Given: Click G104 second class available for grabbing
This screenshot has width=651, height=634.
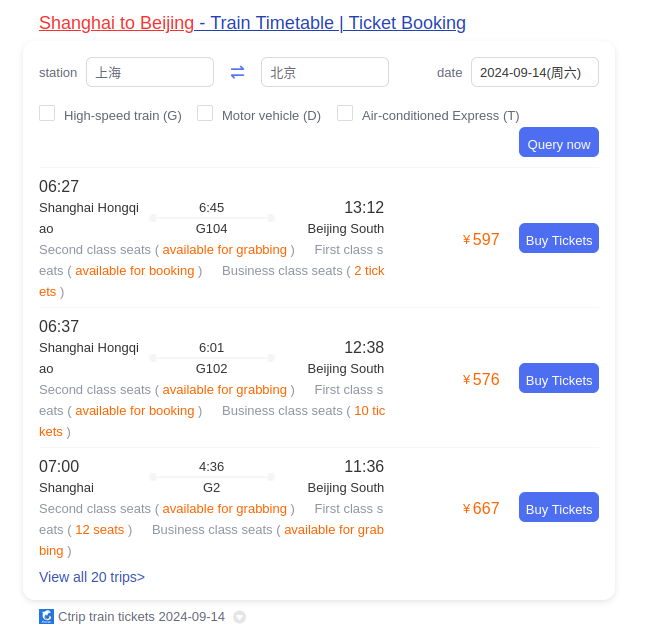Looking at the screenshot, I should pyautogui.click(x=224, y=249).
